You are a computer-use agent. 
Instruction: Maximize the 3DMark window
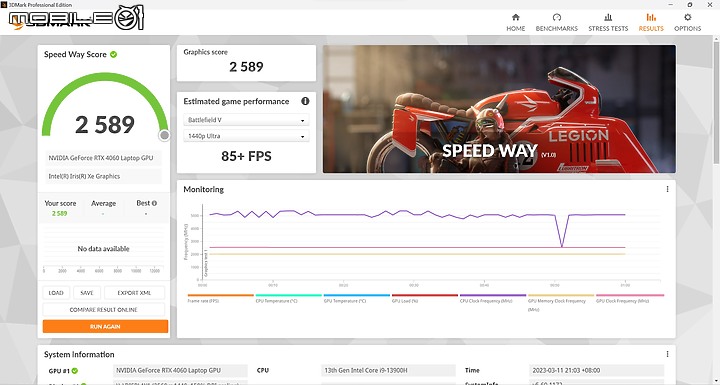tap(690, 5)
